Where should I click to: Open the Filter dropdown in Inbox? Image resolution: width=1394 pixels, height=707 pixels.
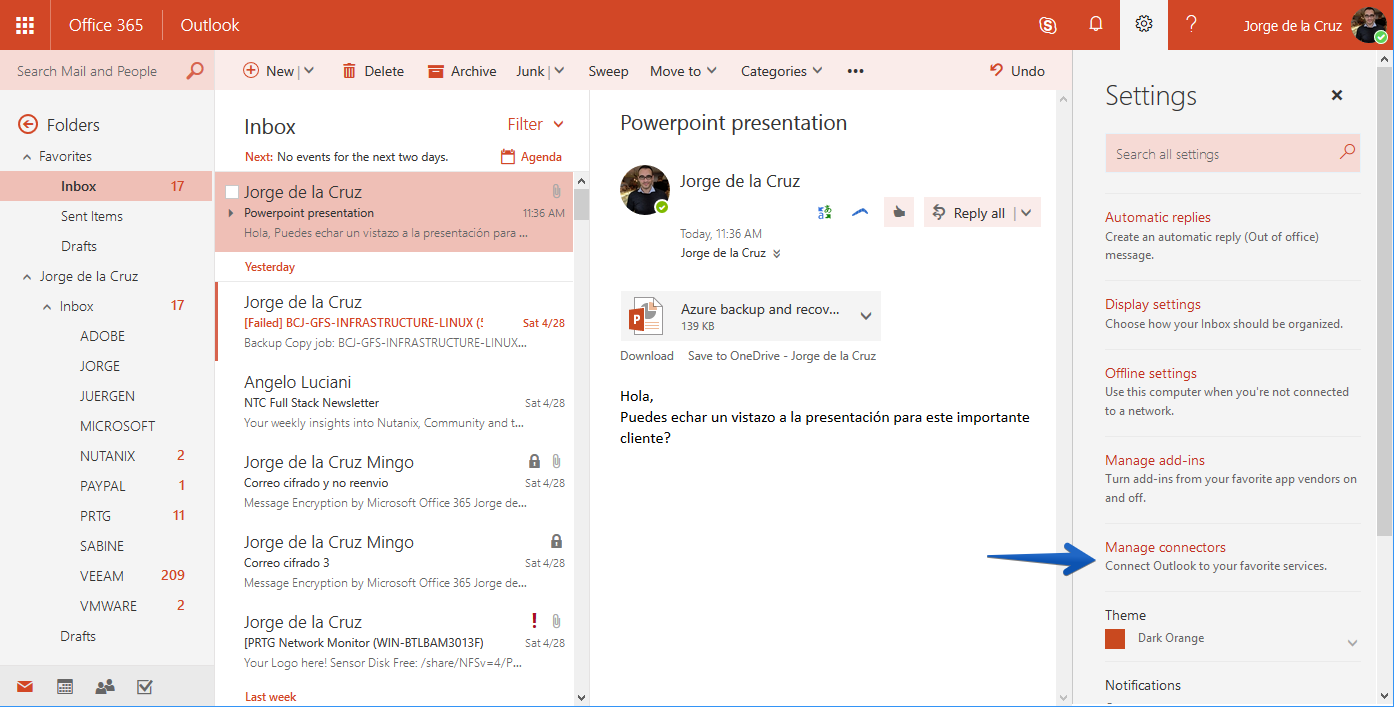pos(536,125)
